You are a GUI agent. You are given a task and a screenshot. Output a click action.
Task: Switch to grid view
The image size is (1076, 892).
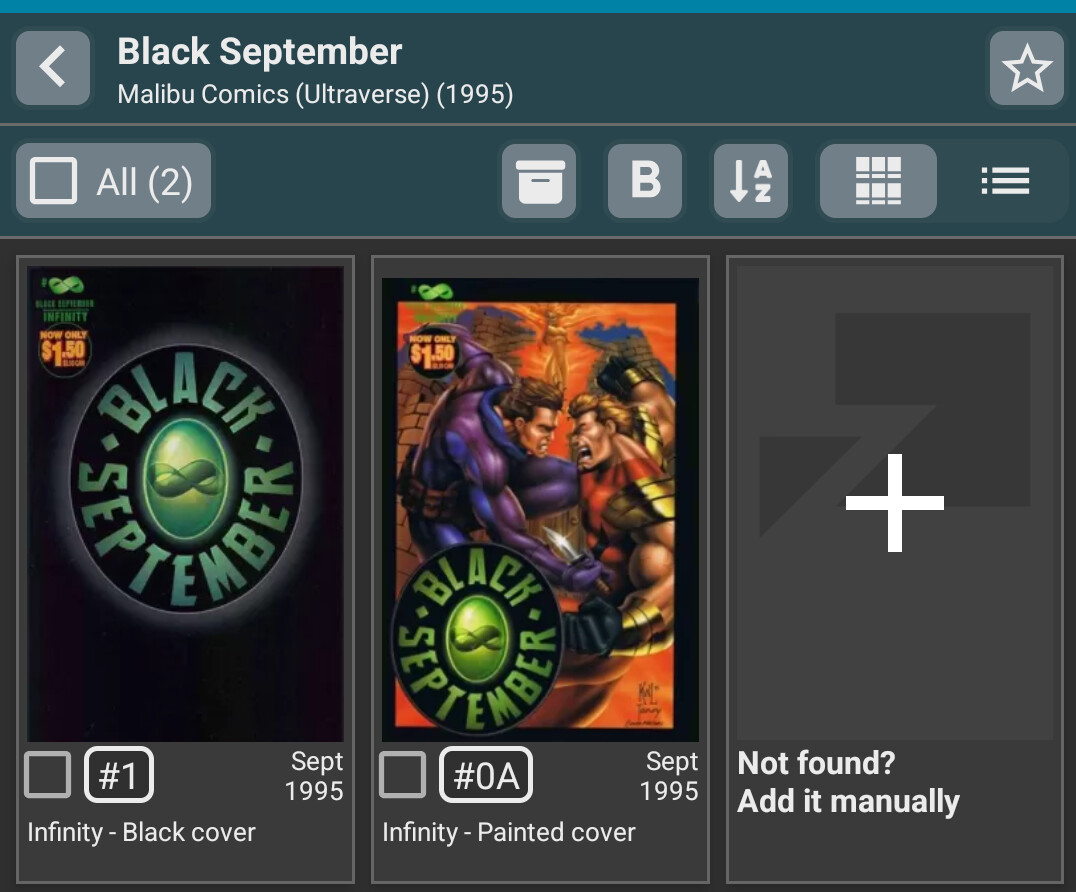(878, 181)
